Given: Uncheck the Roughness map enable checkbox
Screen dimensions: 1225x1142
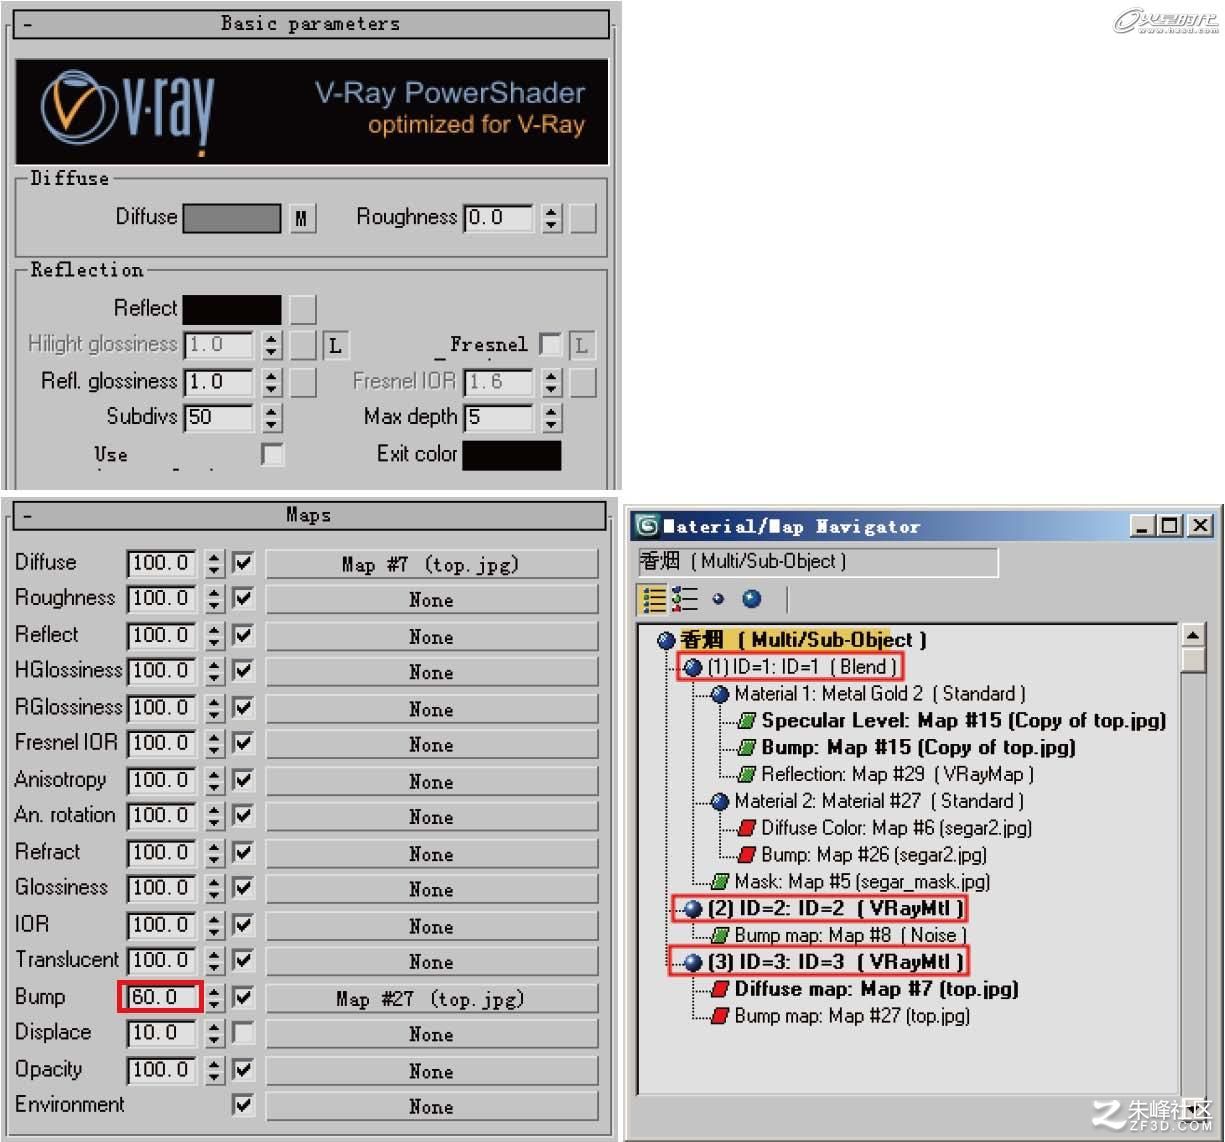Looking at the screenshot, I should tap(243, 598).
